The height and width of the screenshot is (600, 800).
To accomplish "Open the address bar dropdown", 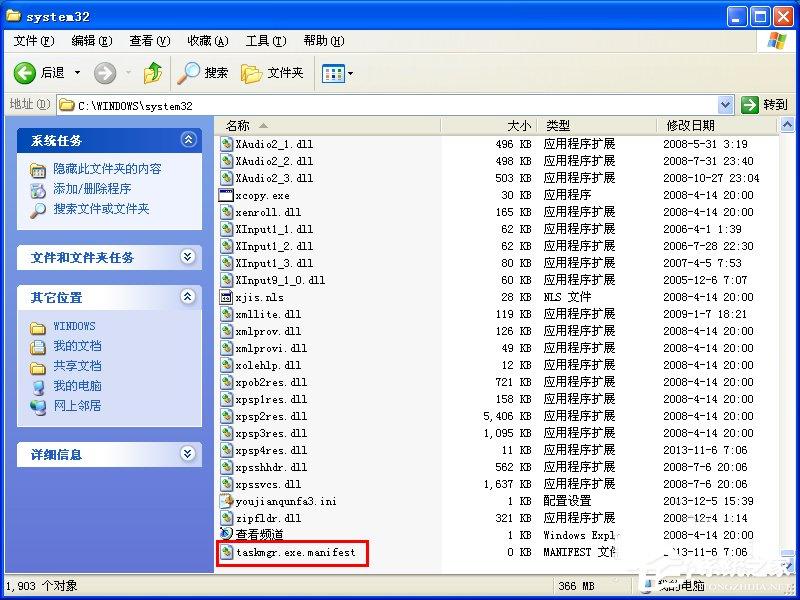I will tap(727, 104).
